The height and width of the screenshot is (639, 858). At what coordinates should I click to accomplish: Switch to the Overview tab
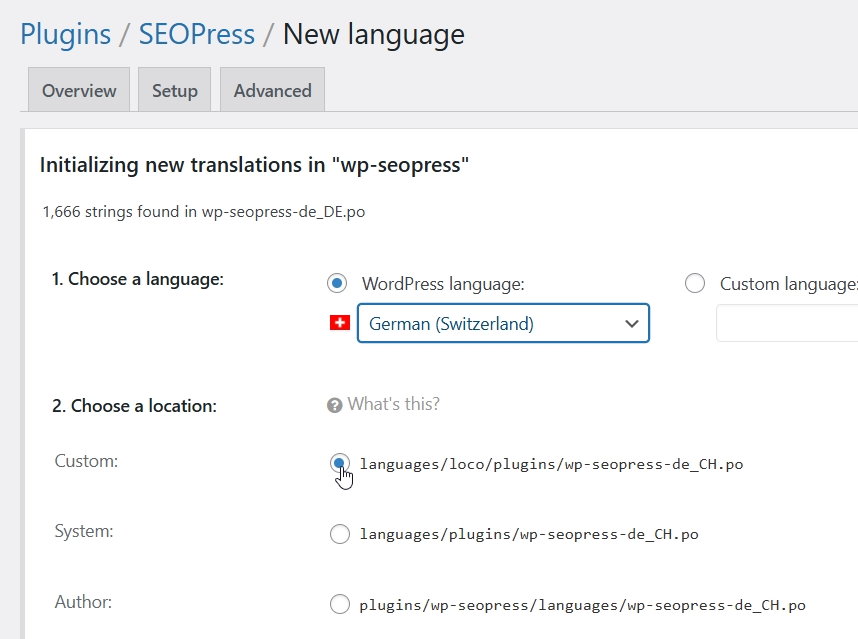[79, 90]
